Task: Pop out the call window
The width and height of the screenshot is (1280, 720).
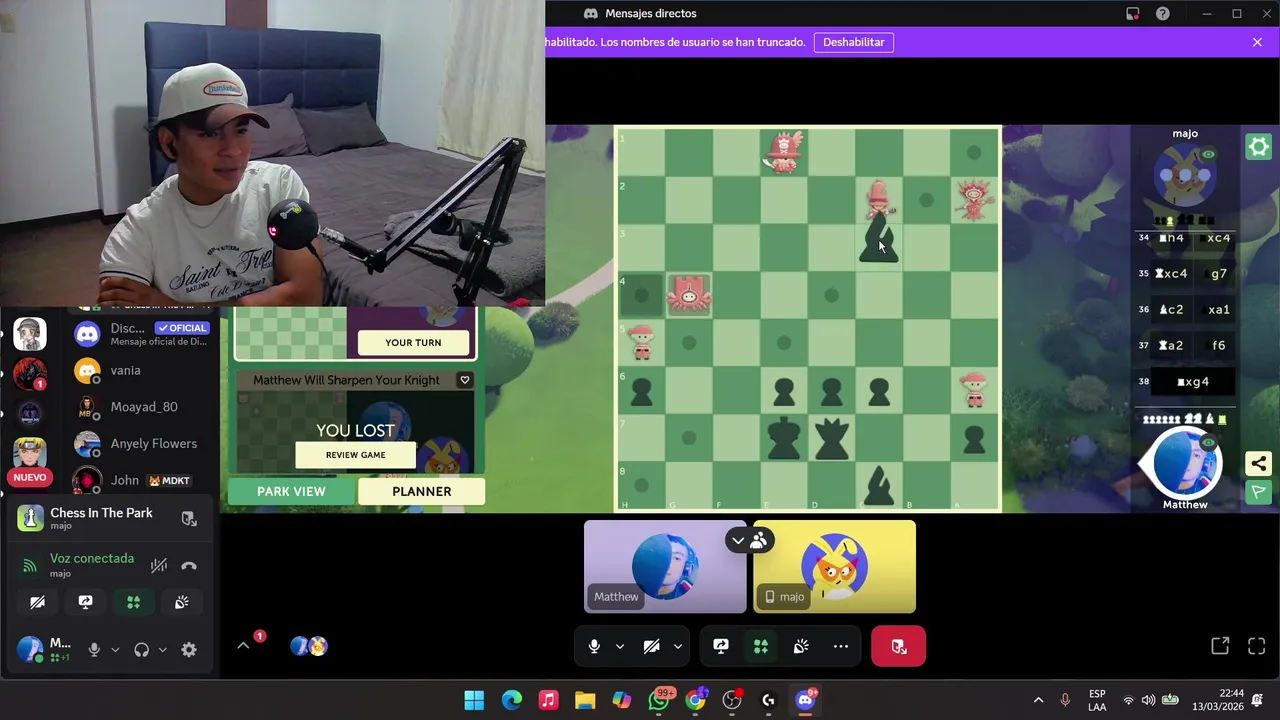Action: (x=1220, y=646)
